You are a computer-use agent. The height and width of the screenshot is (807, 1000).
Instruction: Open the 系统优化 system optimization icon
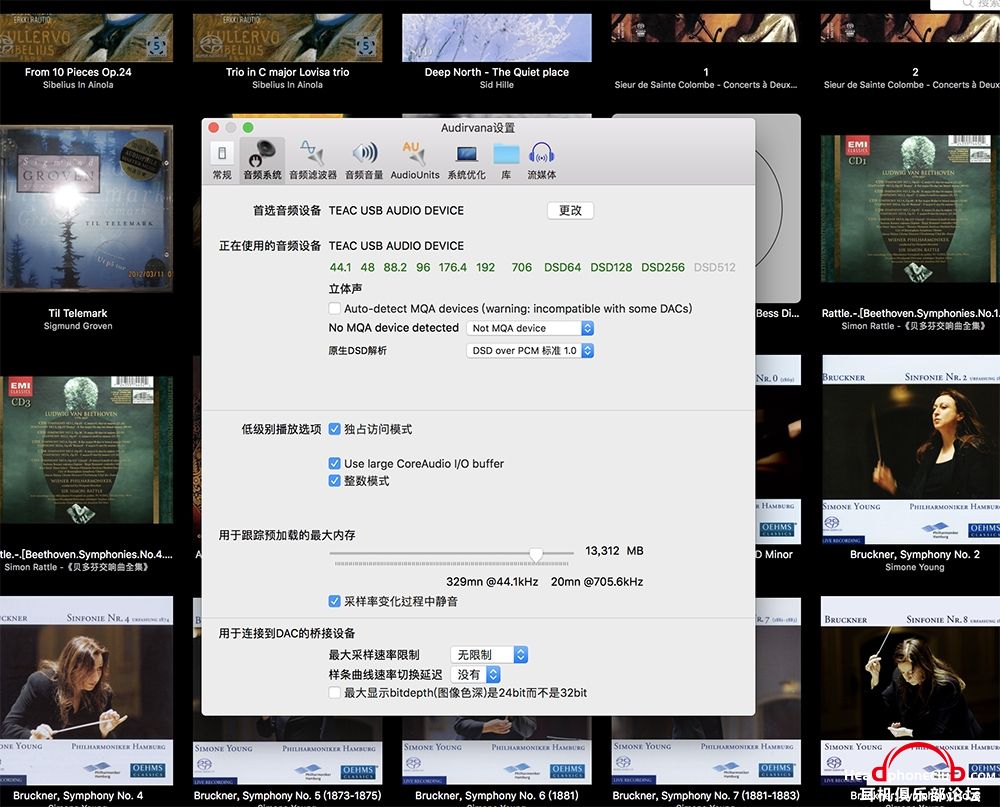(466, 160)
